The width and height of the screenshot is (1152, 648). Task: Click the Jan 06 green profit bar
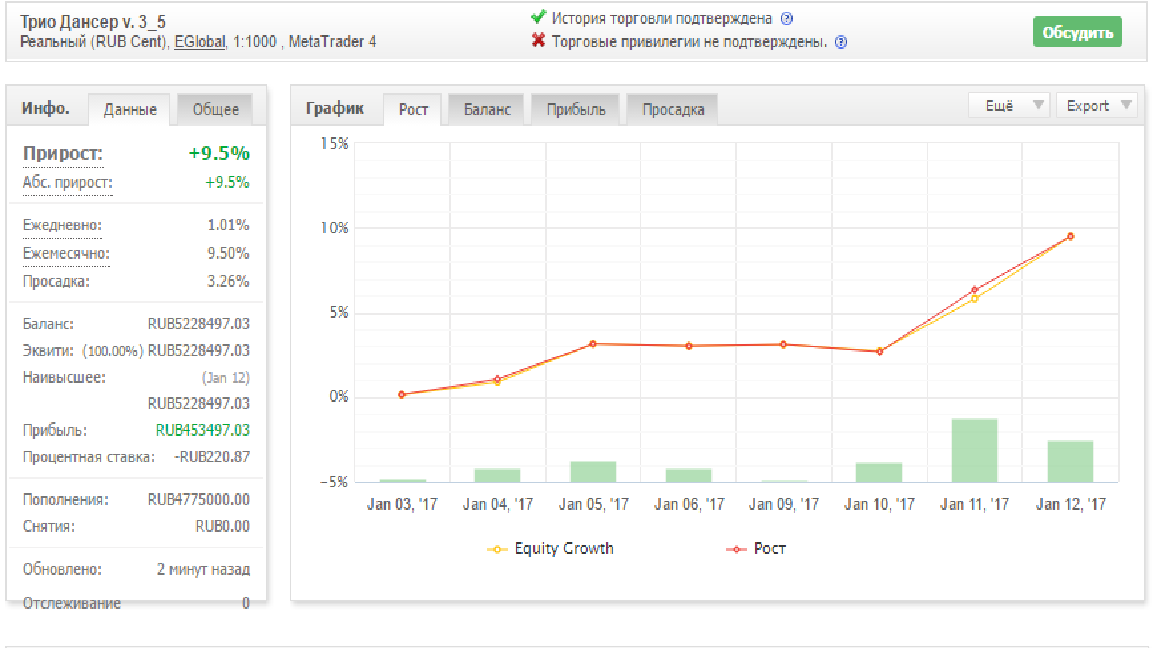[x=688, y=475]
